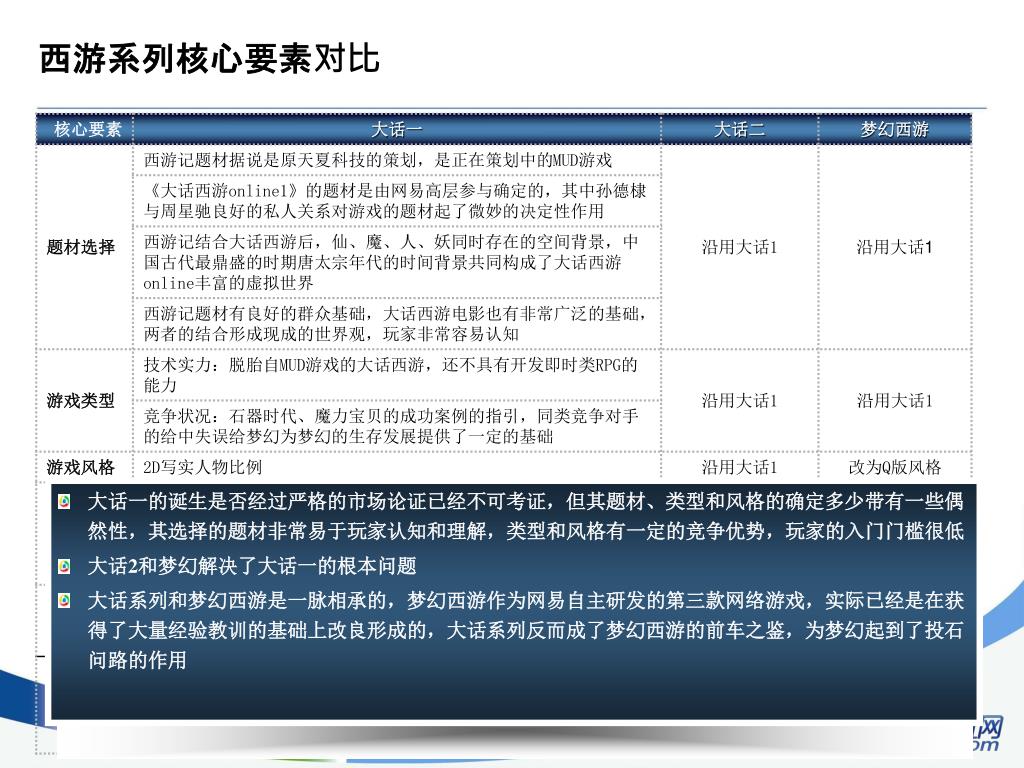Select the 核心要素 column header
Image resolution: width=1024 pixels, height=768 pixels.
click(x=86, y=129)
